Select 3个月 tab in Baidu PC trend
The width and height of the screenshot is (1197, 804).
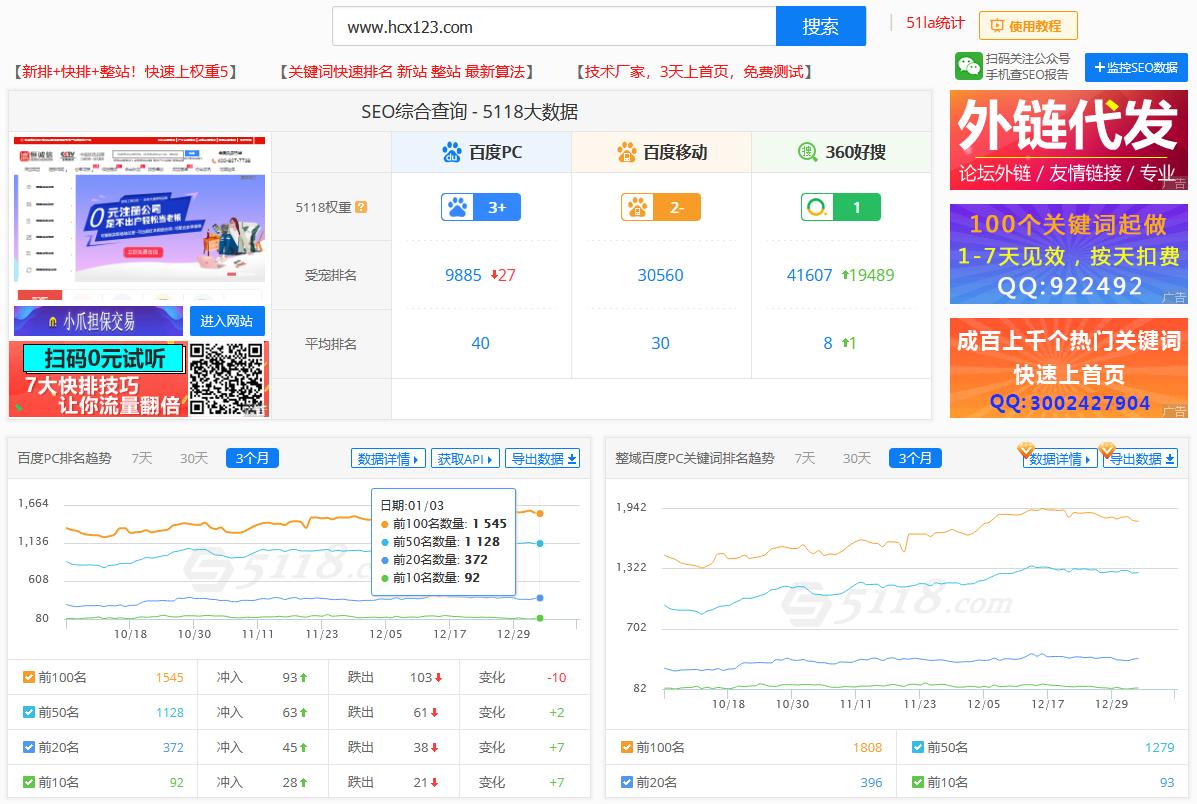tap(253, 458)
